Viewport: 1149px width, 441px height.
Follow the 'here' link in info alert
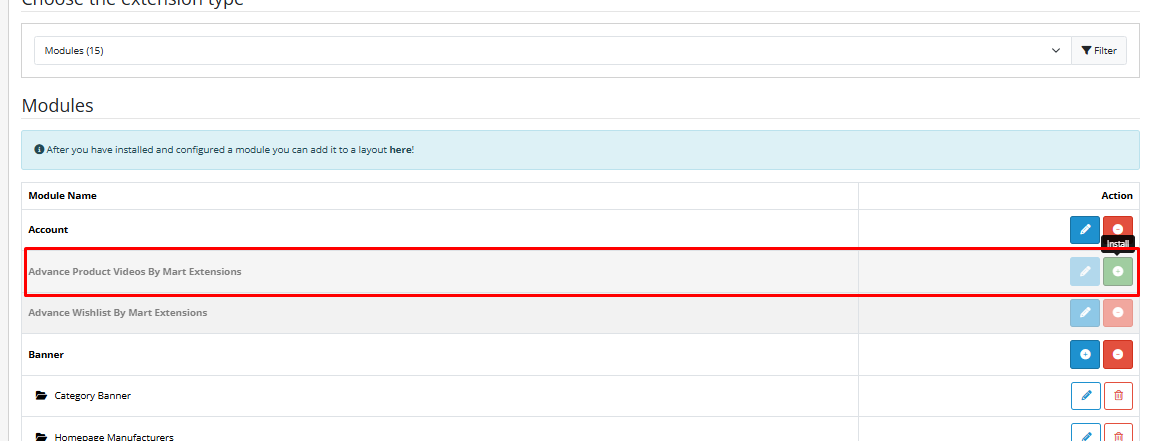(400, 149)
